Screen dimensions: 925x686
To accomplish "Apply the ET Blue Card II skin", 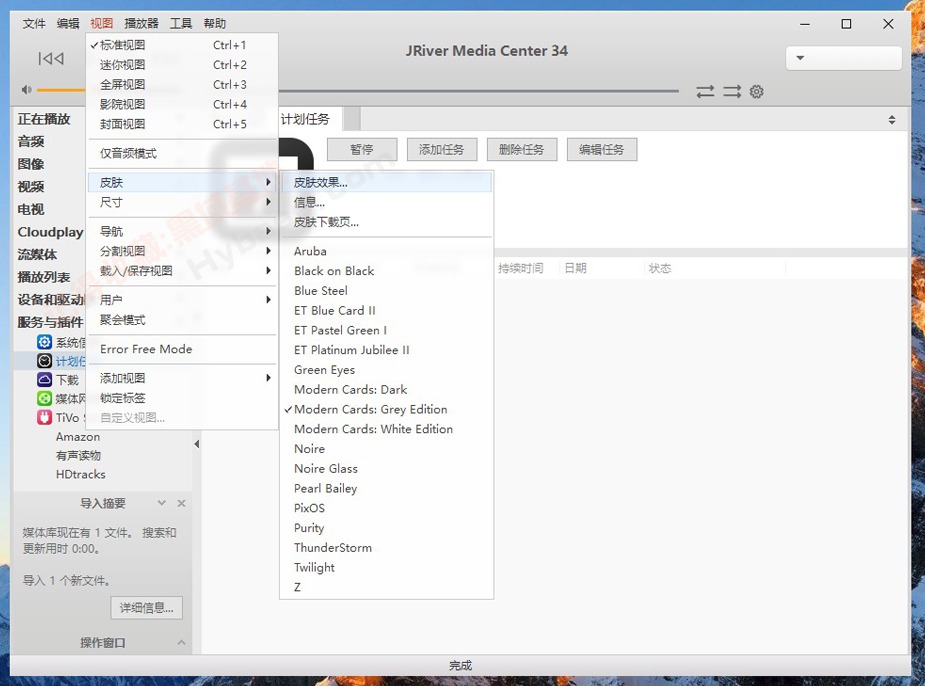I will pyautogui.click(x=386, y=310).
